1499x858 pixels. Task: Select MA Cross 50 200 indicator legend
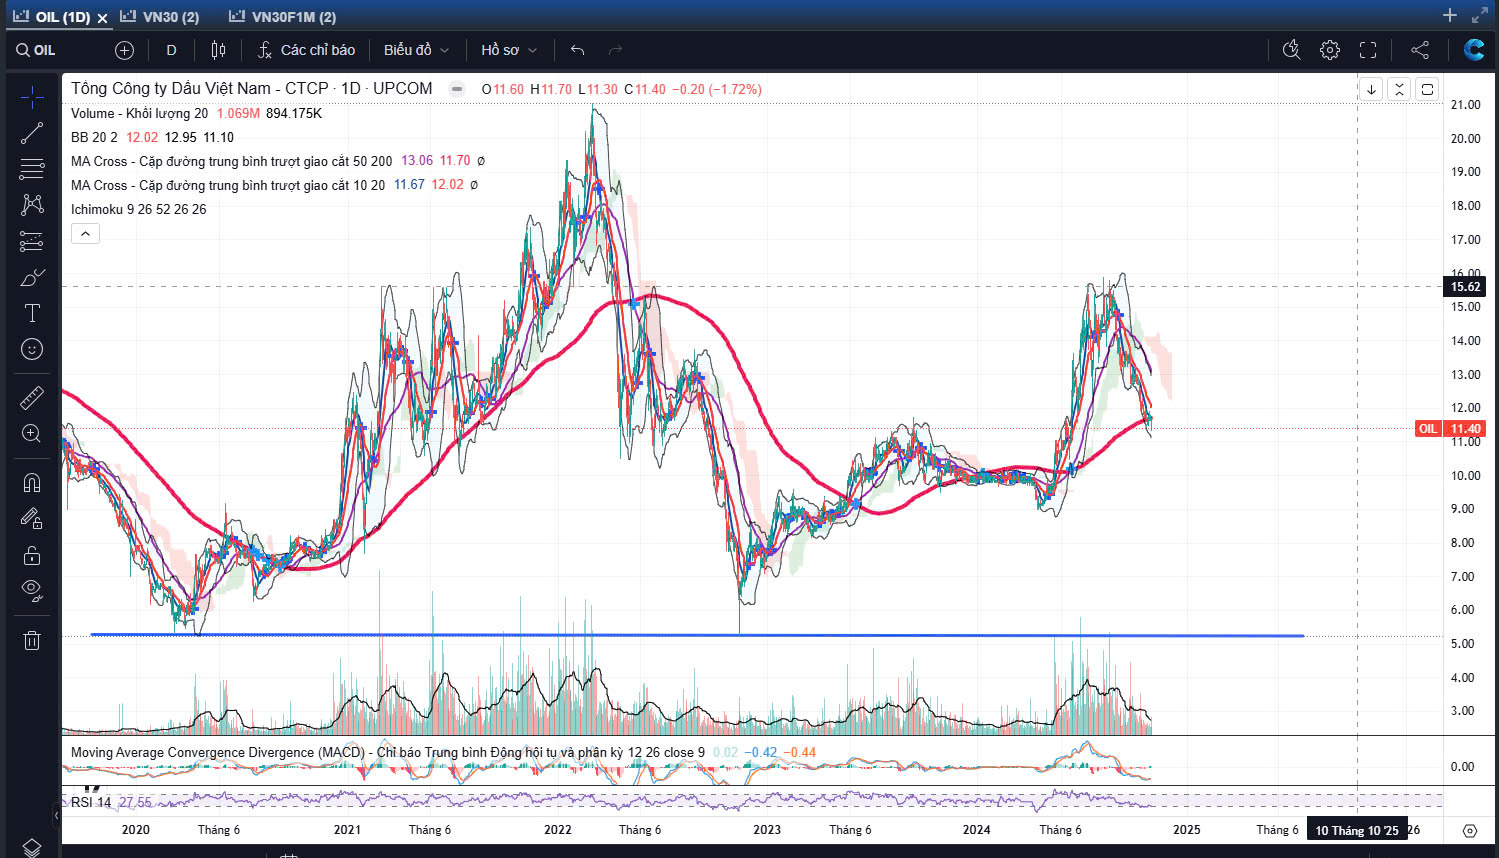(231, 161)
